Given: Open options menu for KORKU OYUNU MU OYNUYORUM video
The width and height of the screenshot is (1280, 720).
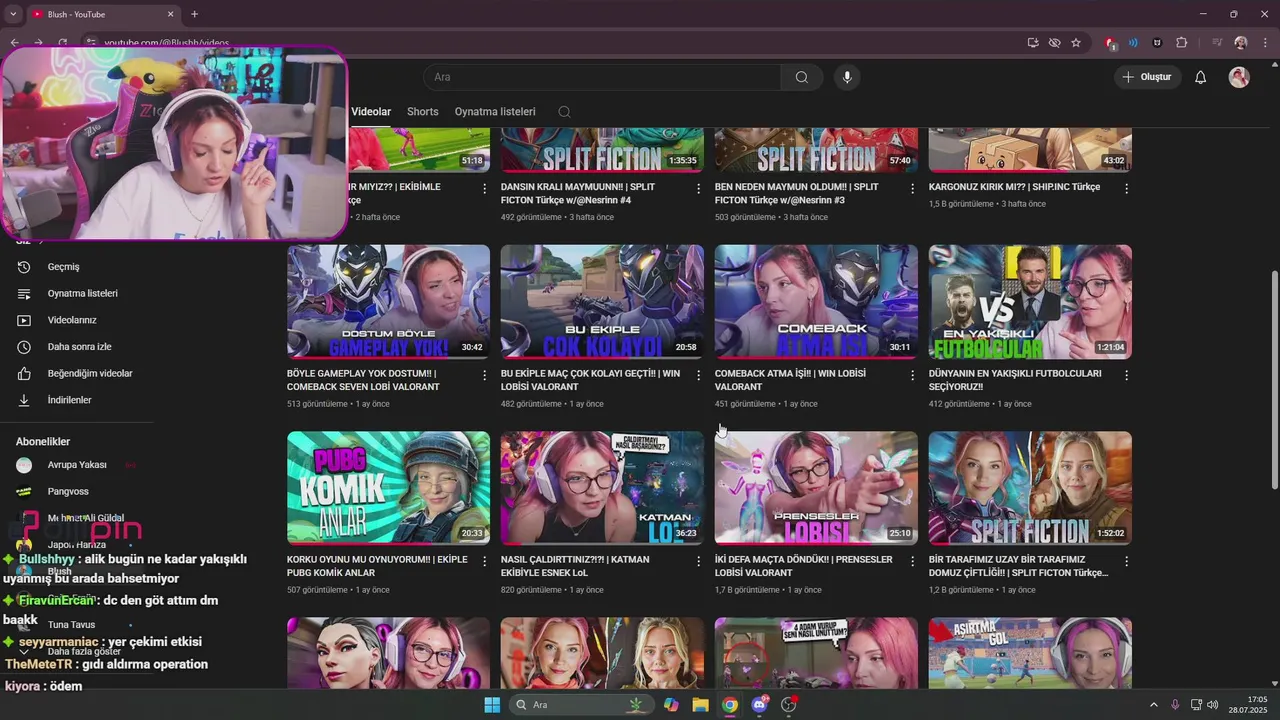Looking at the screenshot, I should (485, 561).
